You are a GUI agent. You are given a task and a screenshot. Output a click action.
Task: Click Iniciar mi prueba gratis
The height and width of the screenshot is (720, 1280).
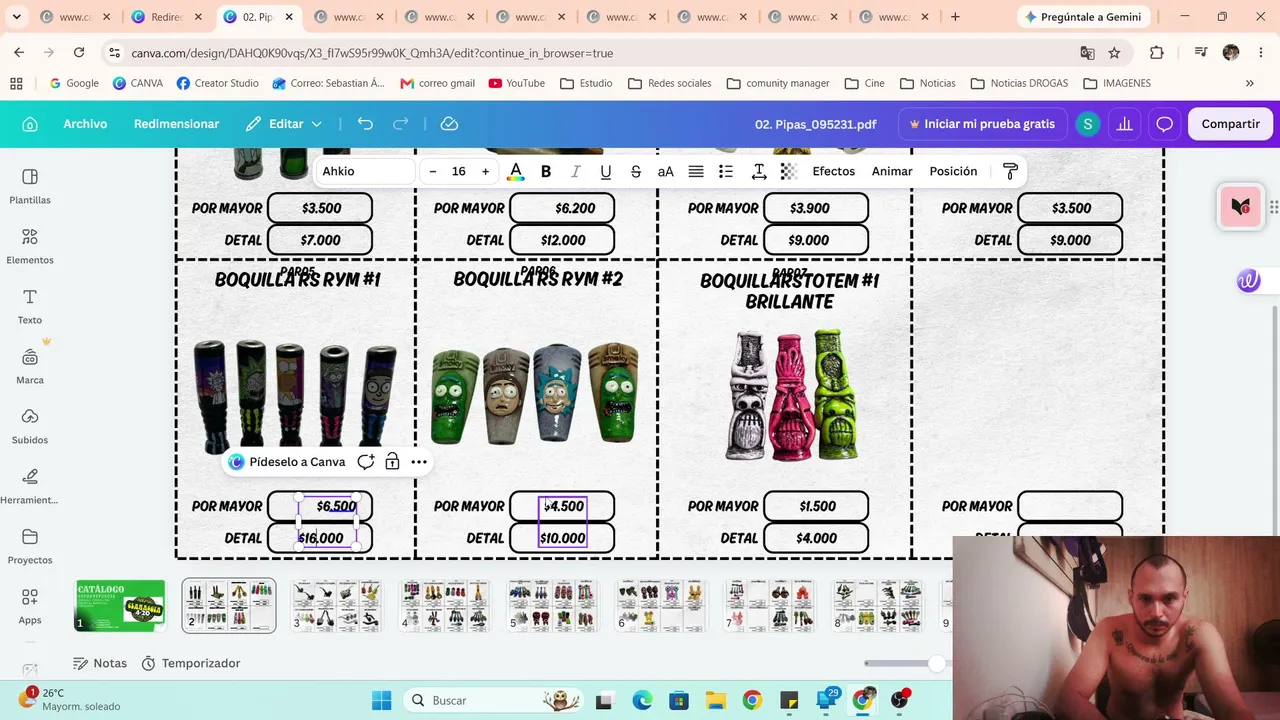coord(982,124)
